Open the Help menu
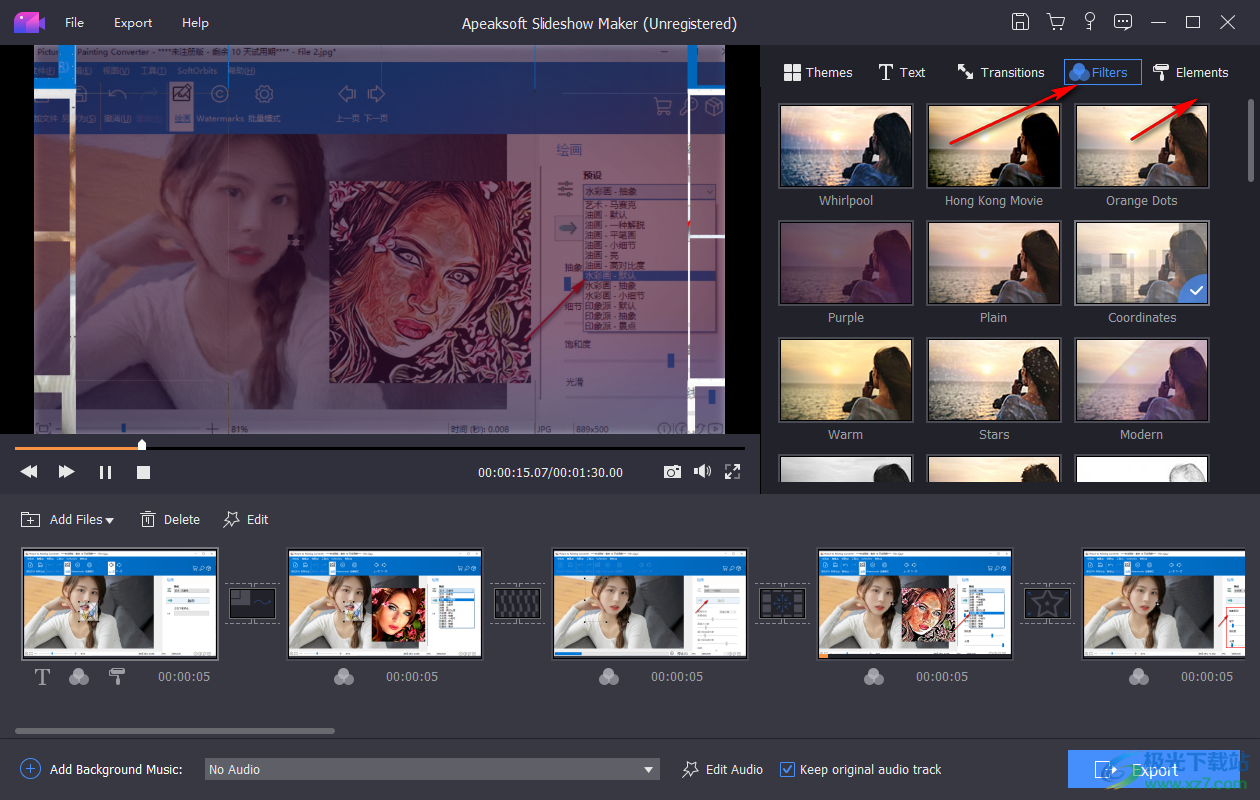 tap(196, 22)
